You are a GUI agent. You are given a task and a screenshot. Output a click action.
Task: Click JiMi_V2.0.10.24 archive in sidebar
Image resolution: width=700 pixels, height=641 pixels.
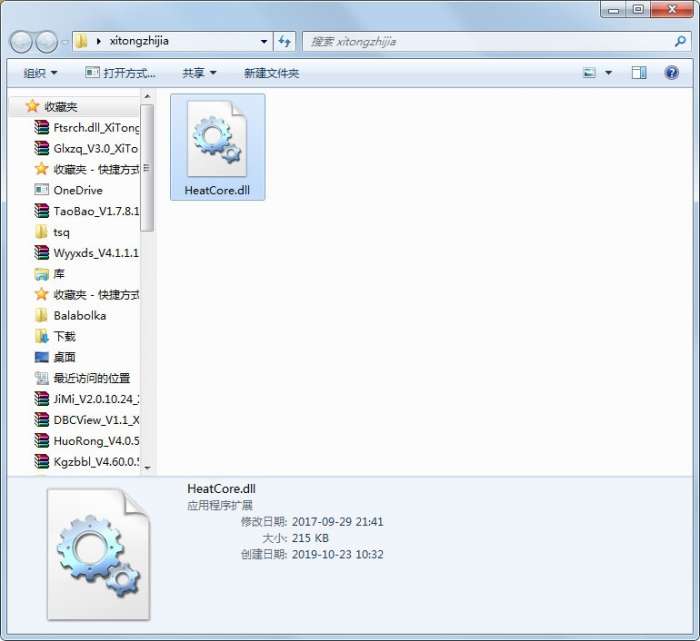point(87,399)
